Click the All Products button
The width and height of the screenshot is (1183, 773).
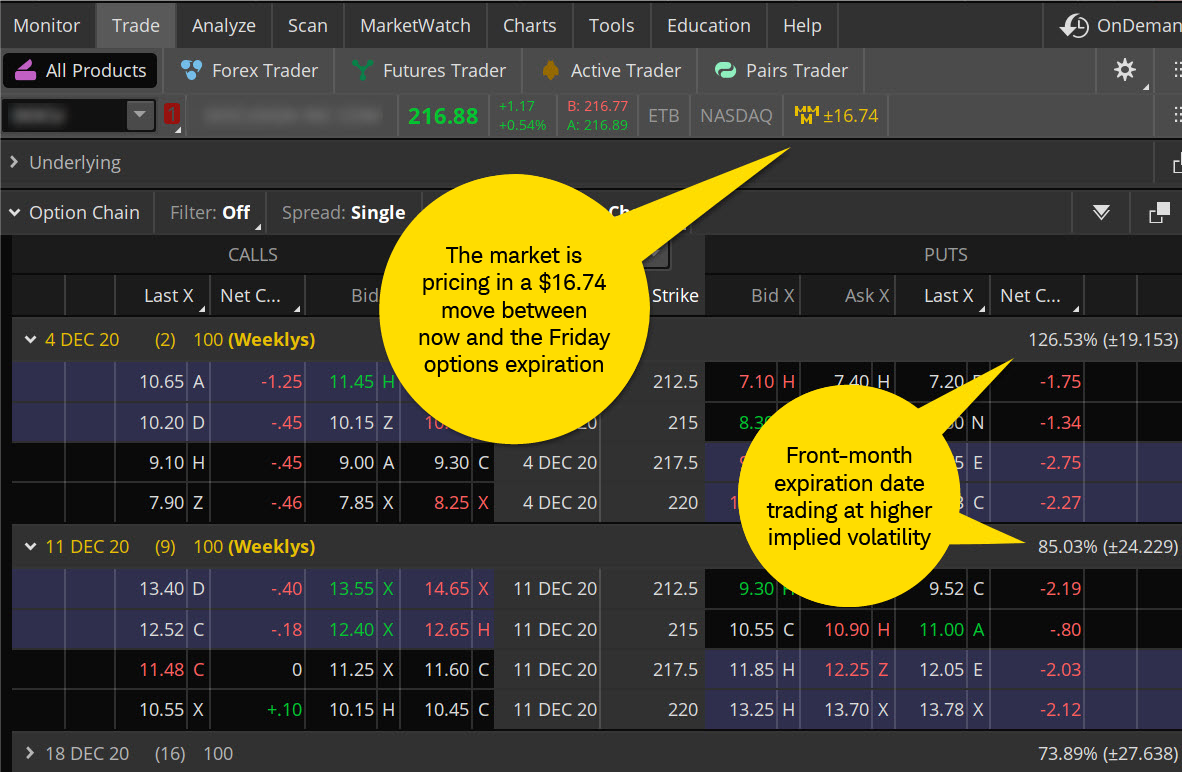[x=80, y=70]
